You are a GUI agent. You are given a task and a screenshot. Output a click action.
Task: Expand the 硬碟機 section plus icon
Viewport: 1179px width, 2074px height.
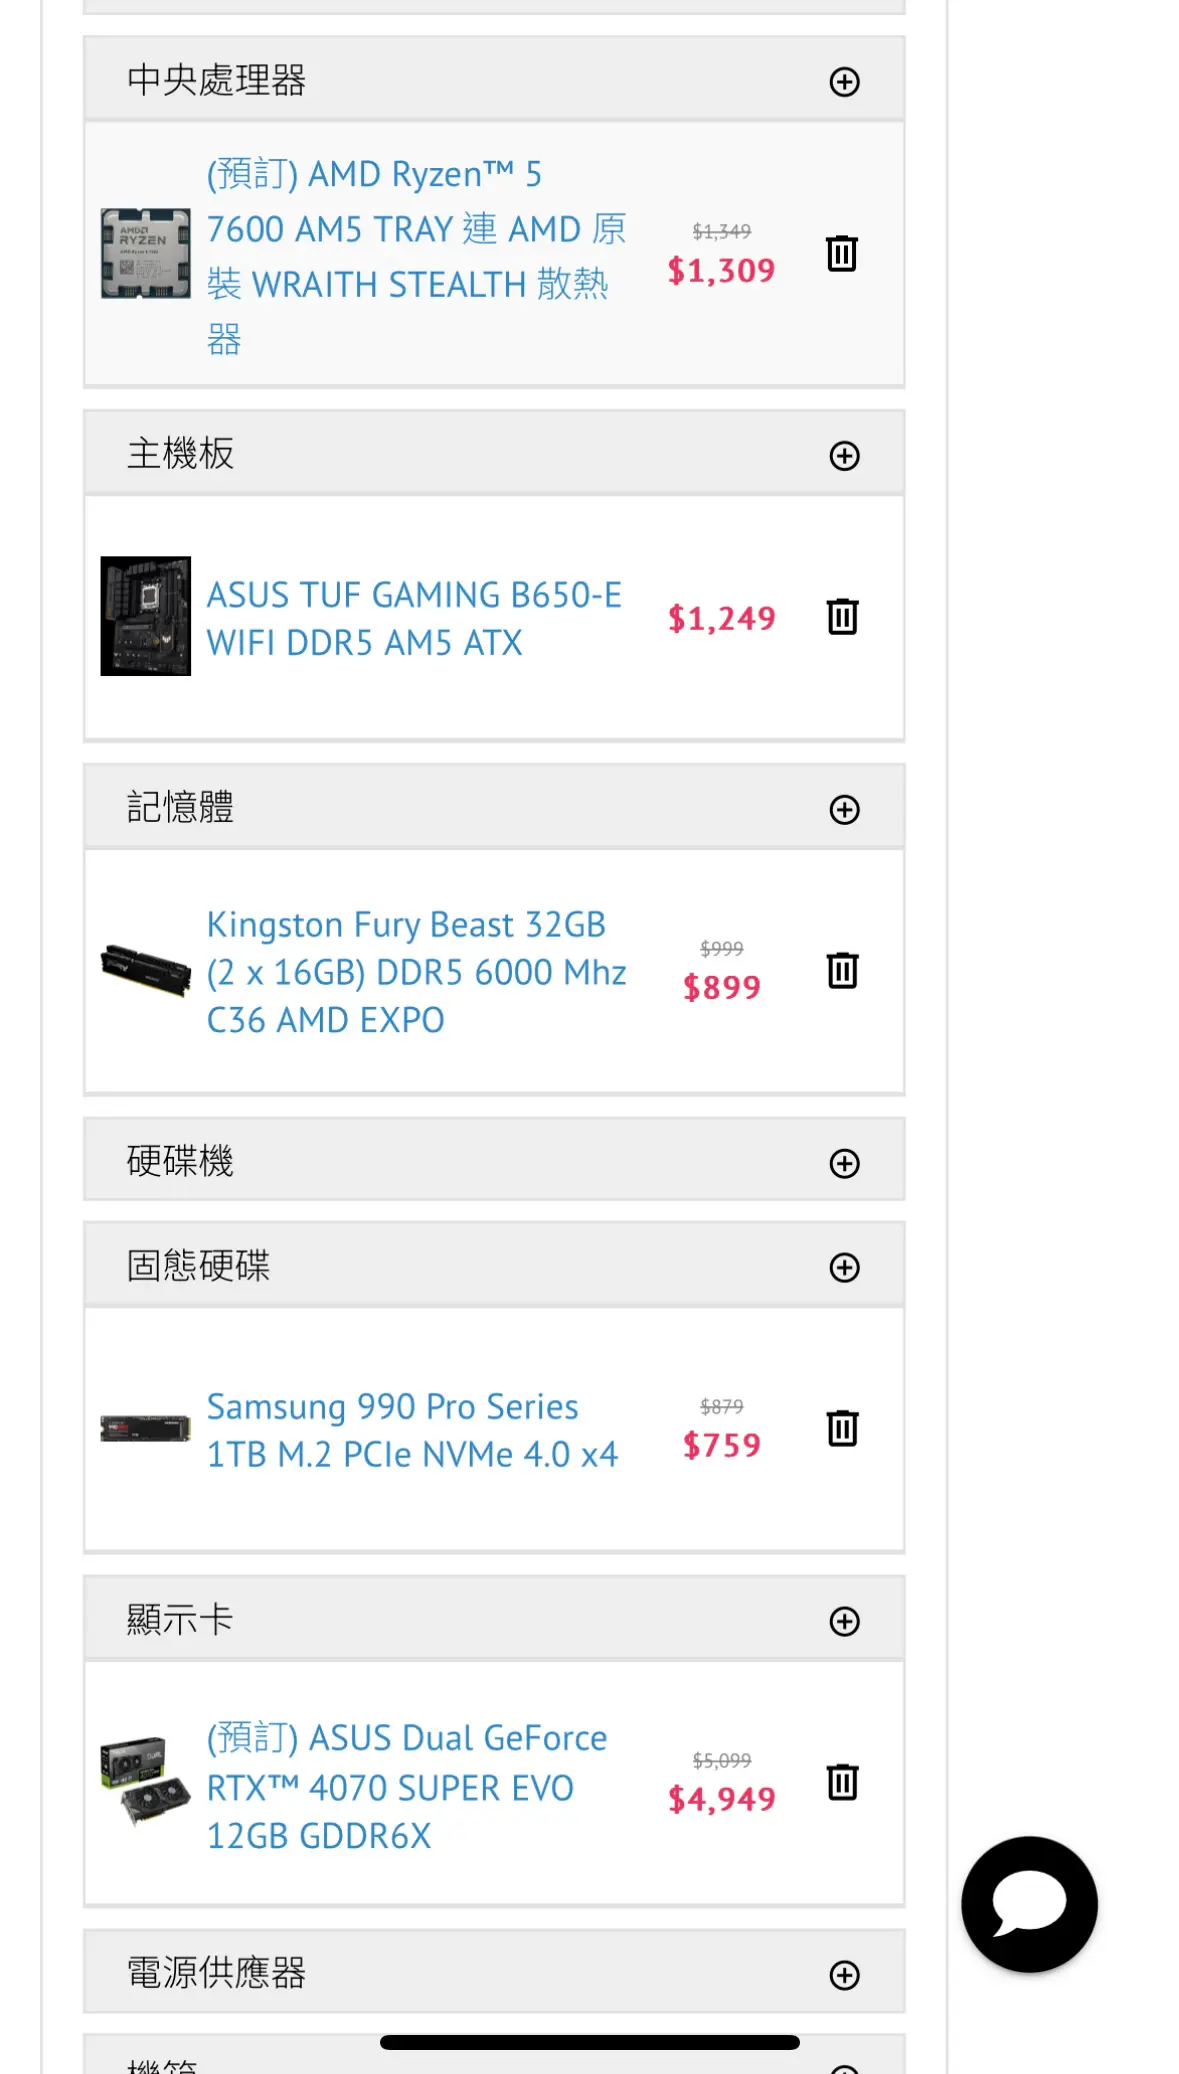click(x=845, y=1164)
